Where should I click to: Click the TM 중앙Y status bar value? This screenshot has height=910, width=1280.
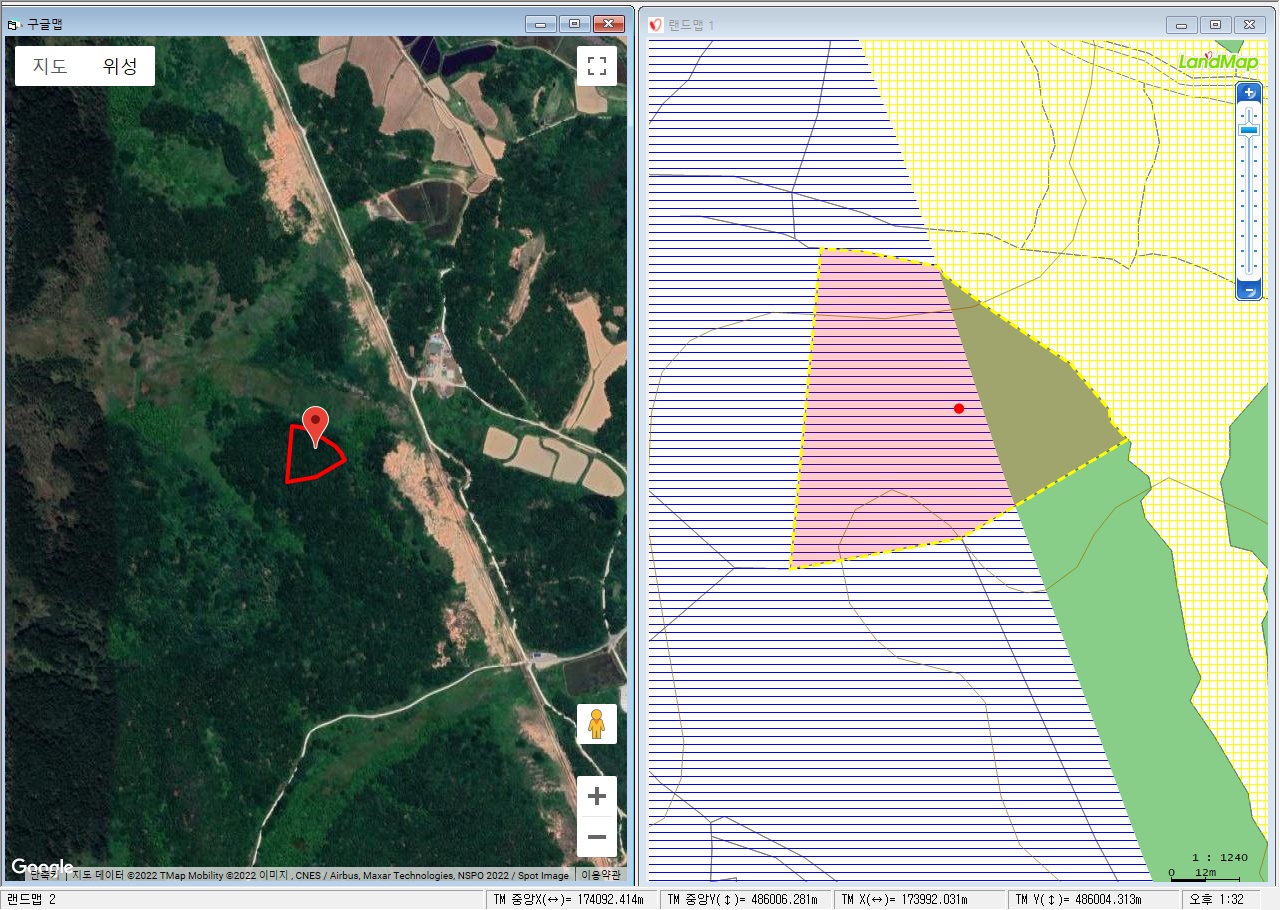coord(745,899)
